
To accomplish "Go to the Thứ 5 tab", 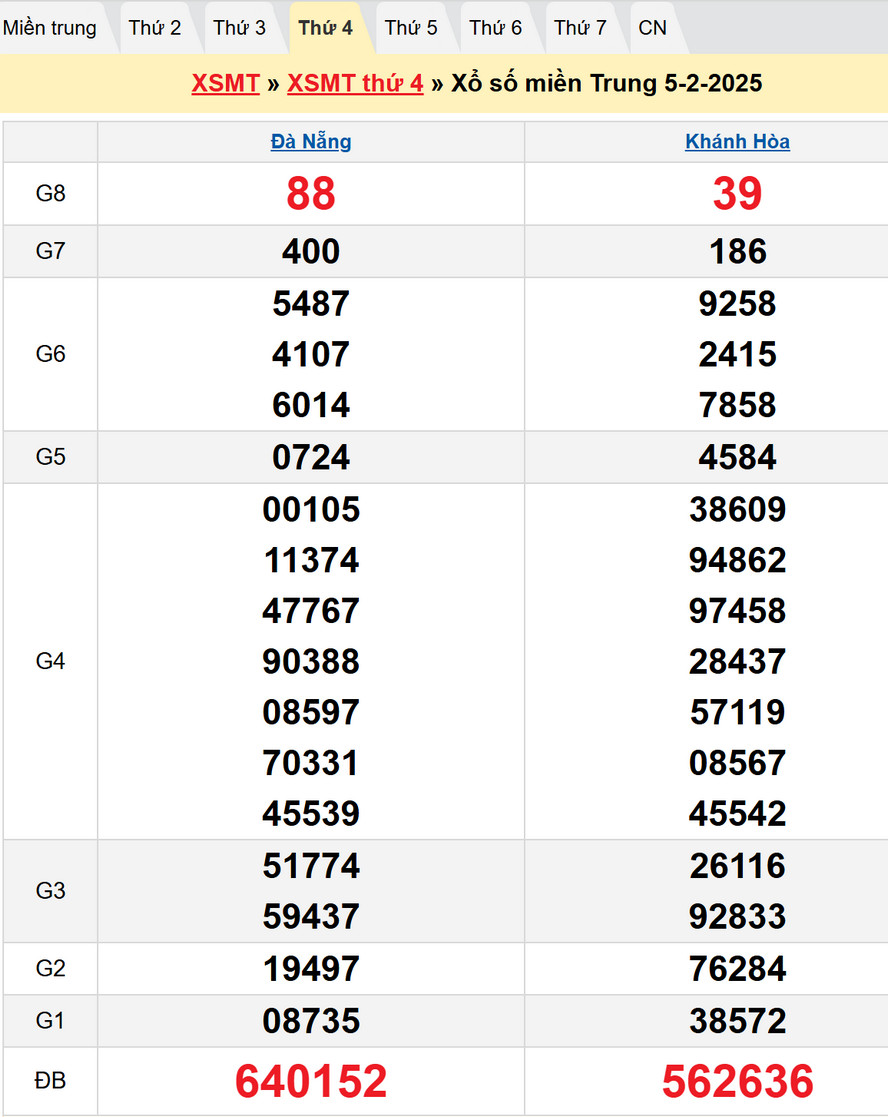I will click(411, 27).
